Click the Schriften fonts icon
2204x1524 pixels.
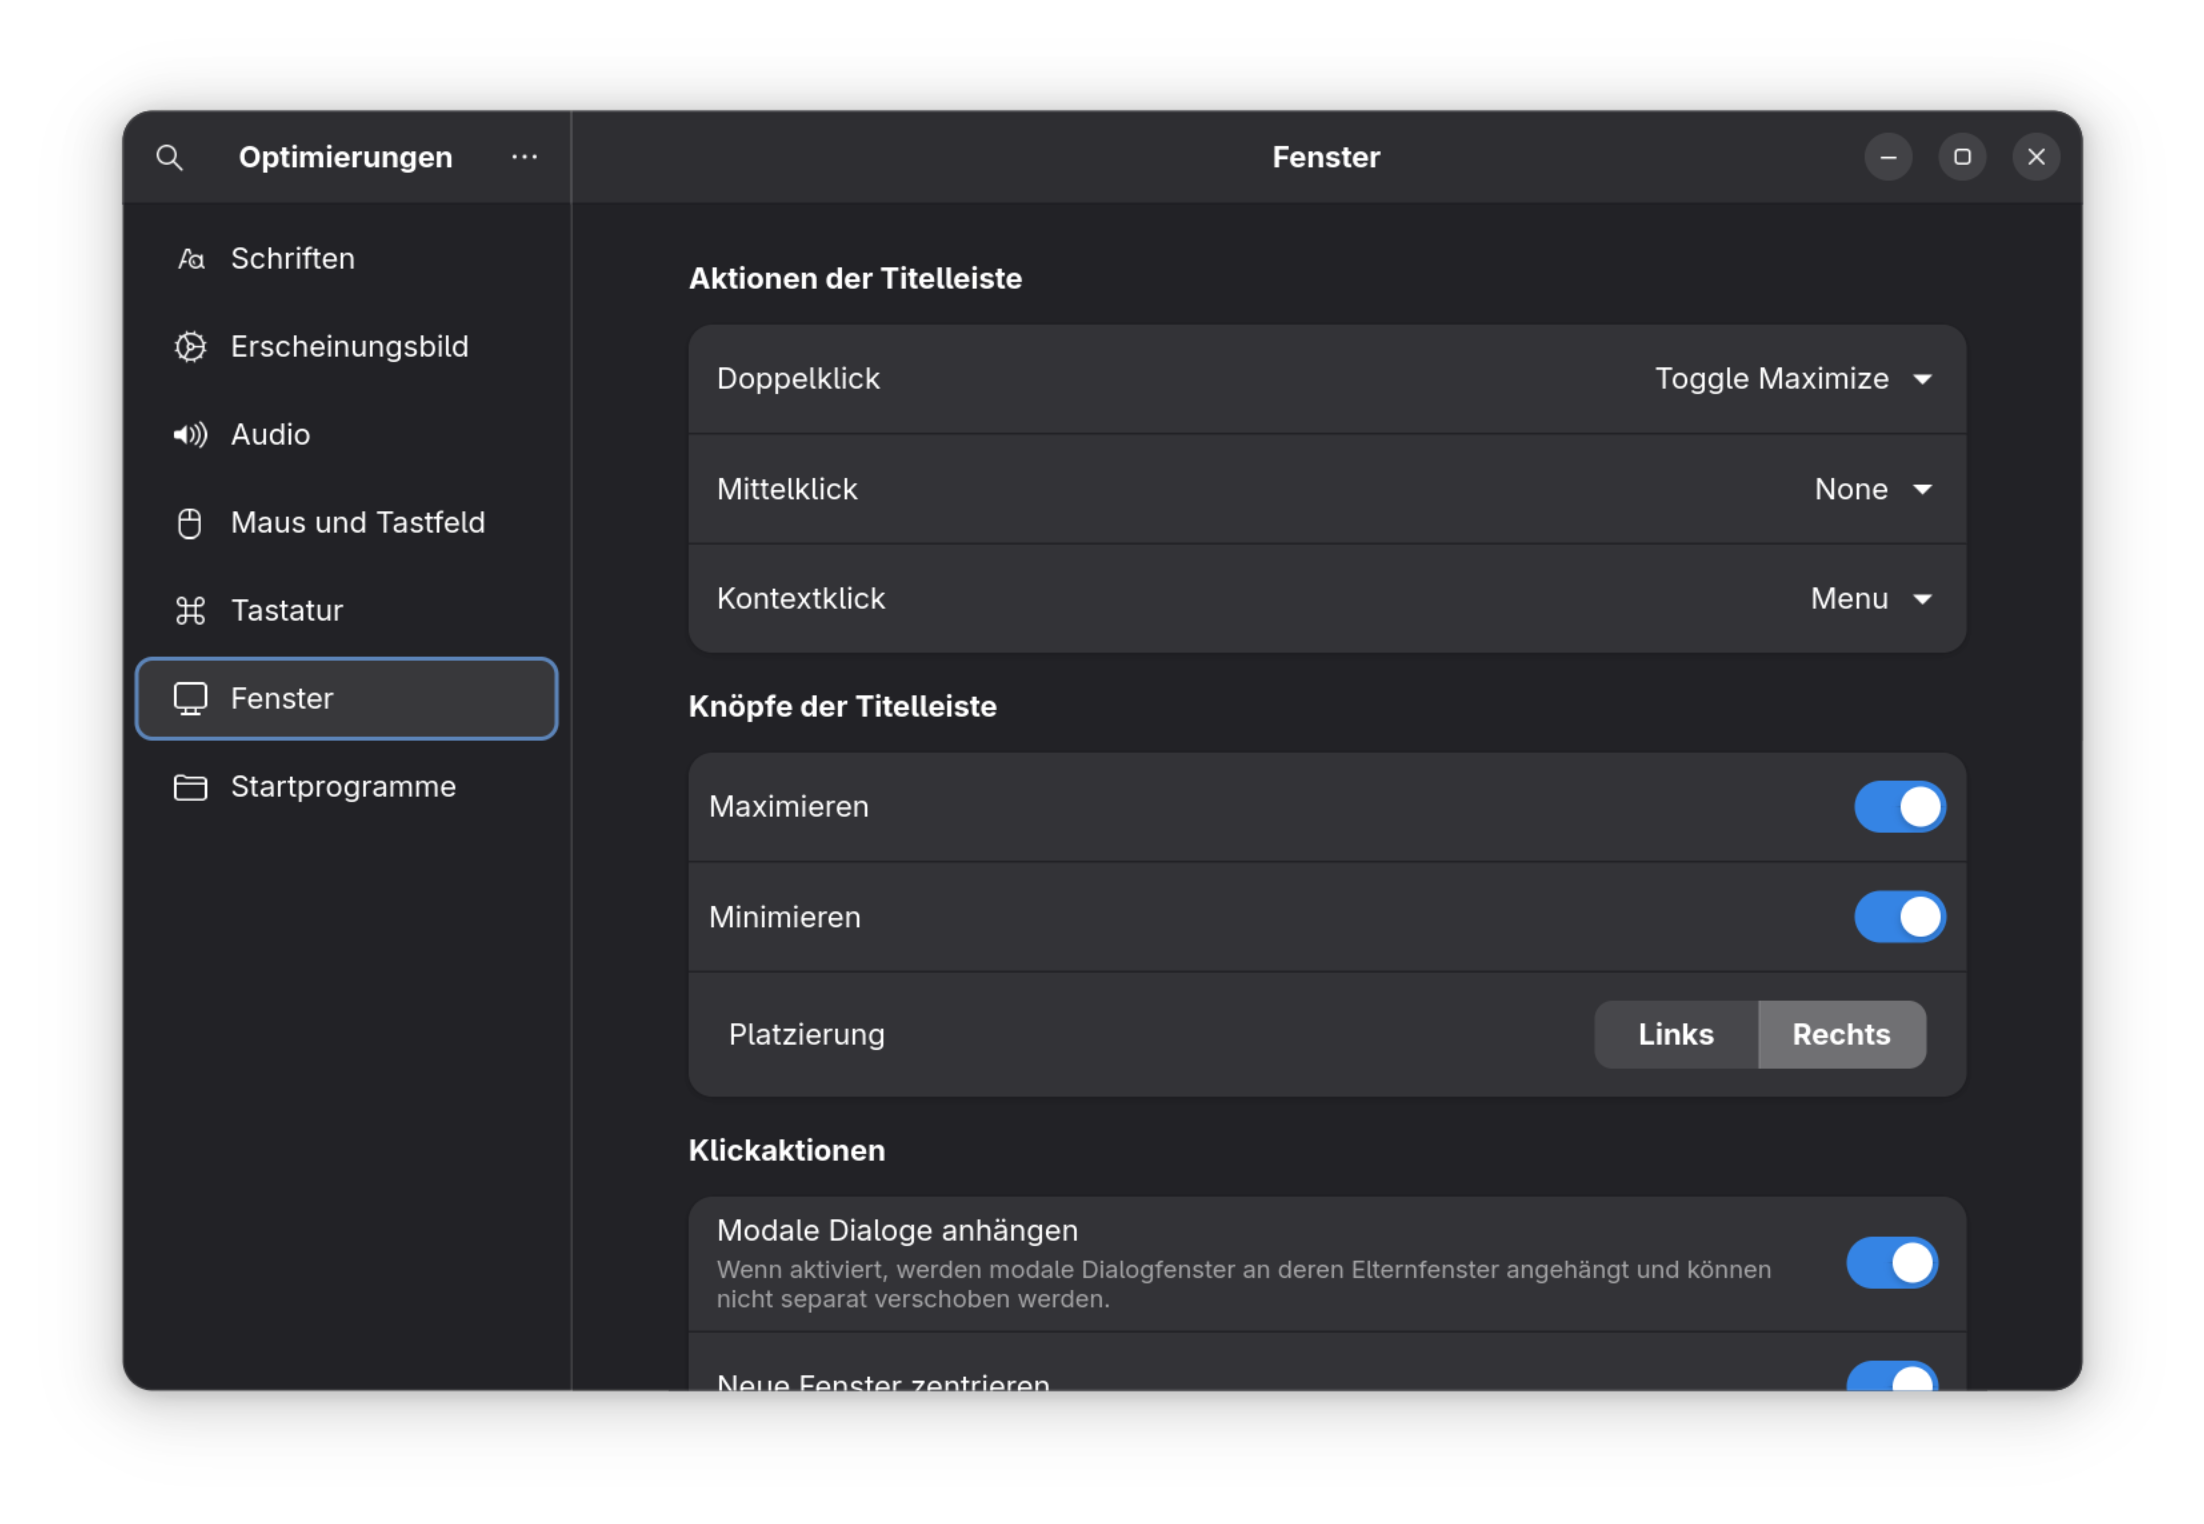tap(190, 259)
